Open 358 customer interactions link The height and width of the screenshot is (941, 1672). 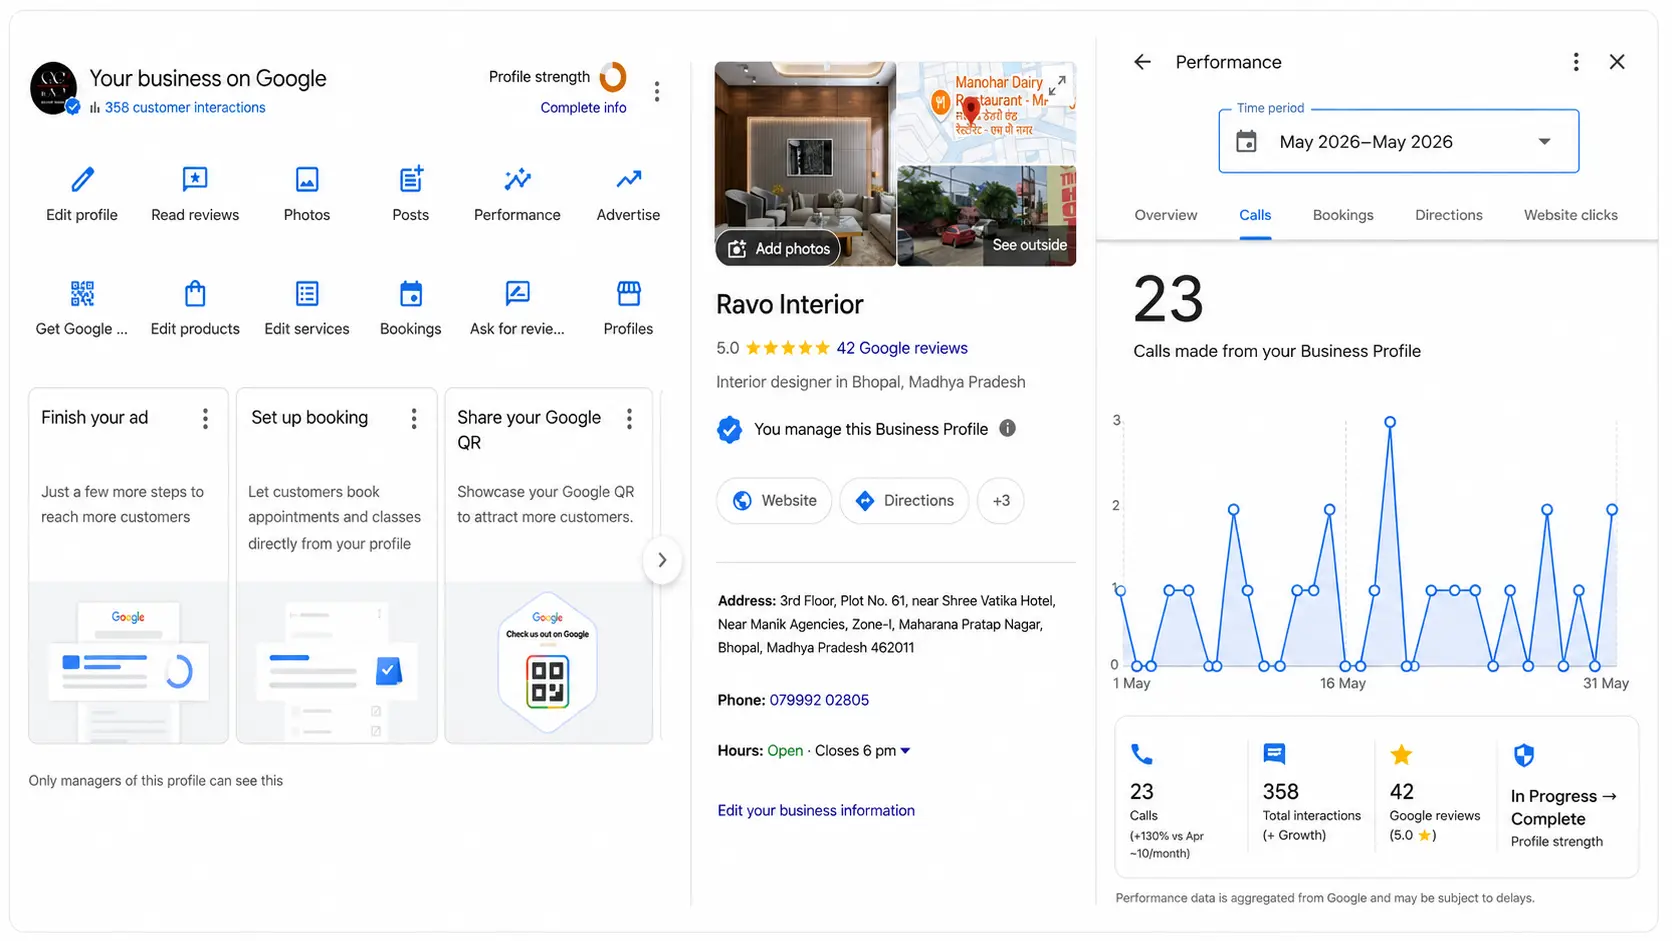(185, 108)
